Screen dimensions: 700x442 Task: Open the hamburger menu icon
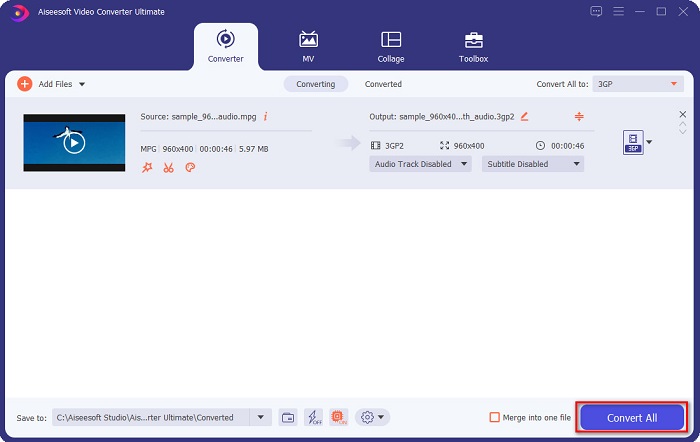point(618,11)
